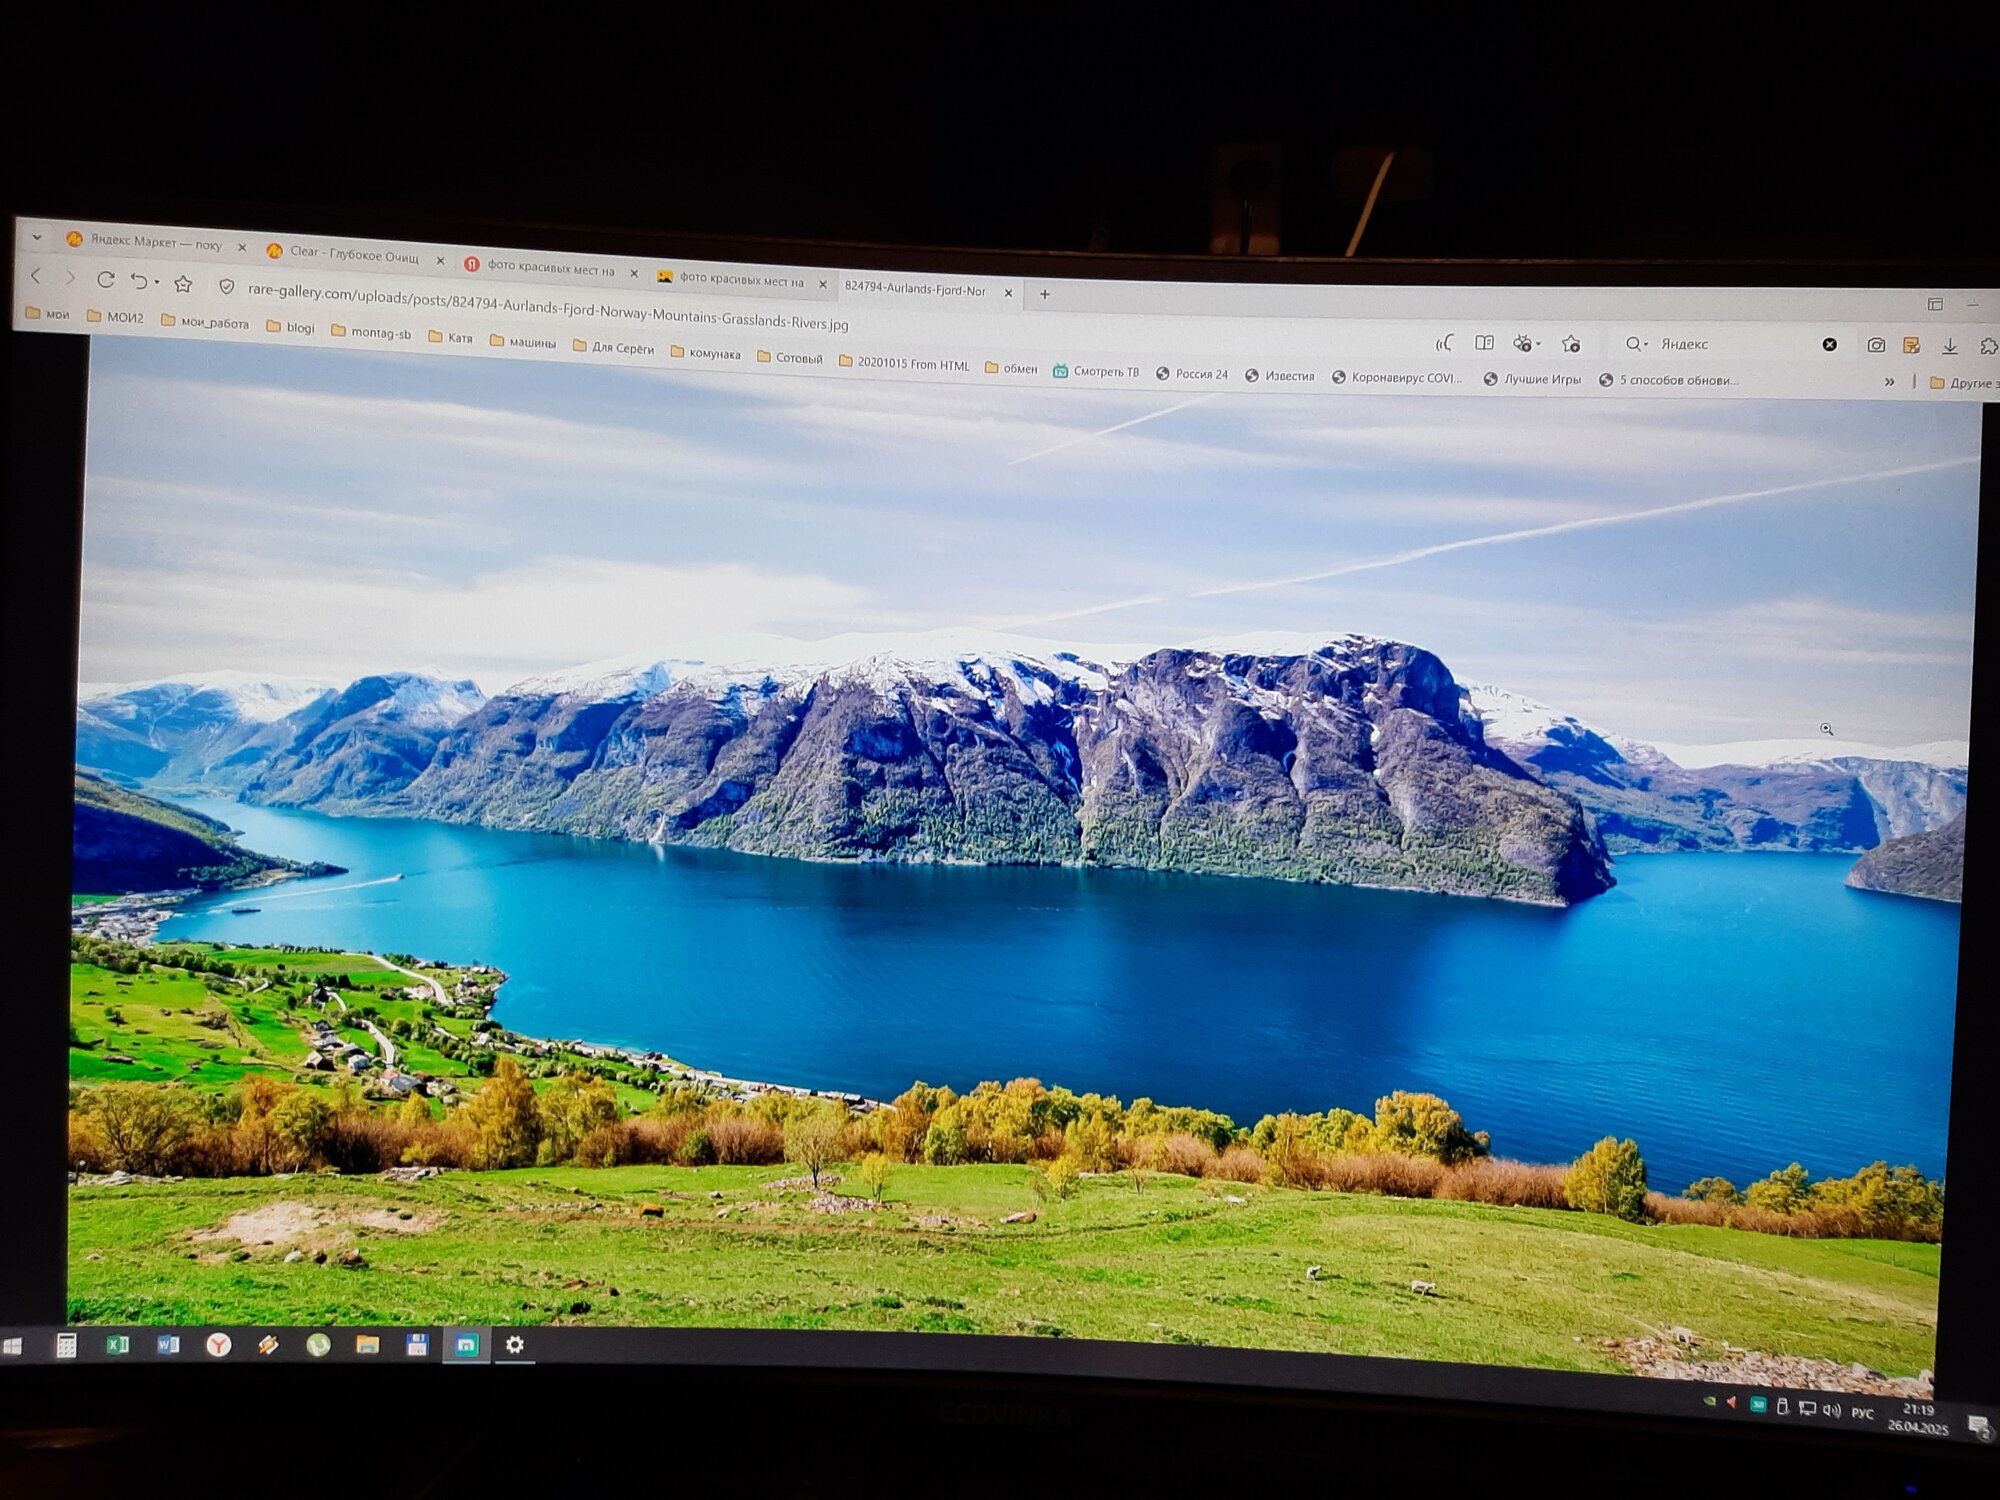The width and height of the screenshot is (2000, 1500).
Task: Switch to the Clear - Глубокое Очищ tab
Action: tap(343, 255)
